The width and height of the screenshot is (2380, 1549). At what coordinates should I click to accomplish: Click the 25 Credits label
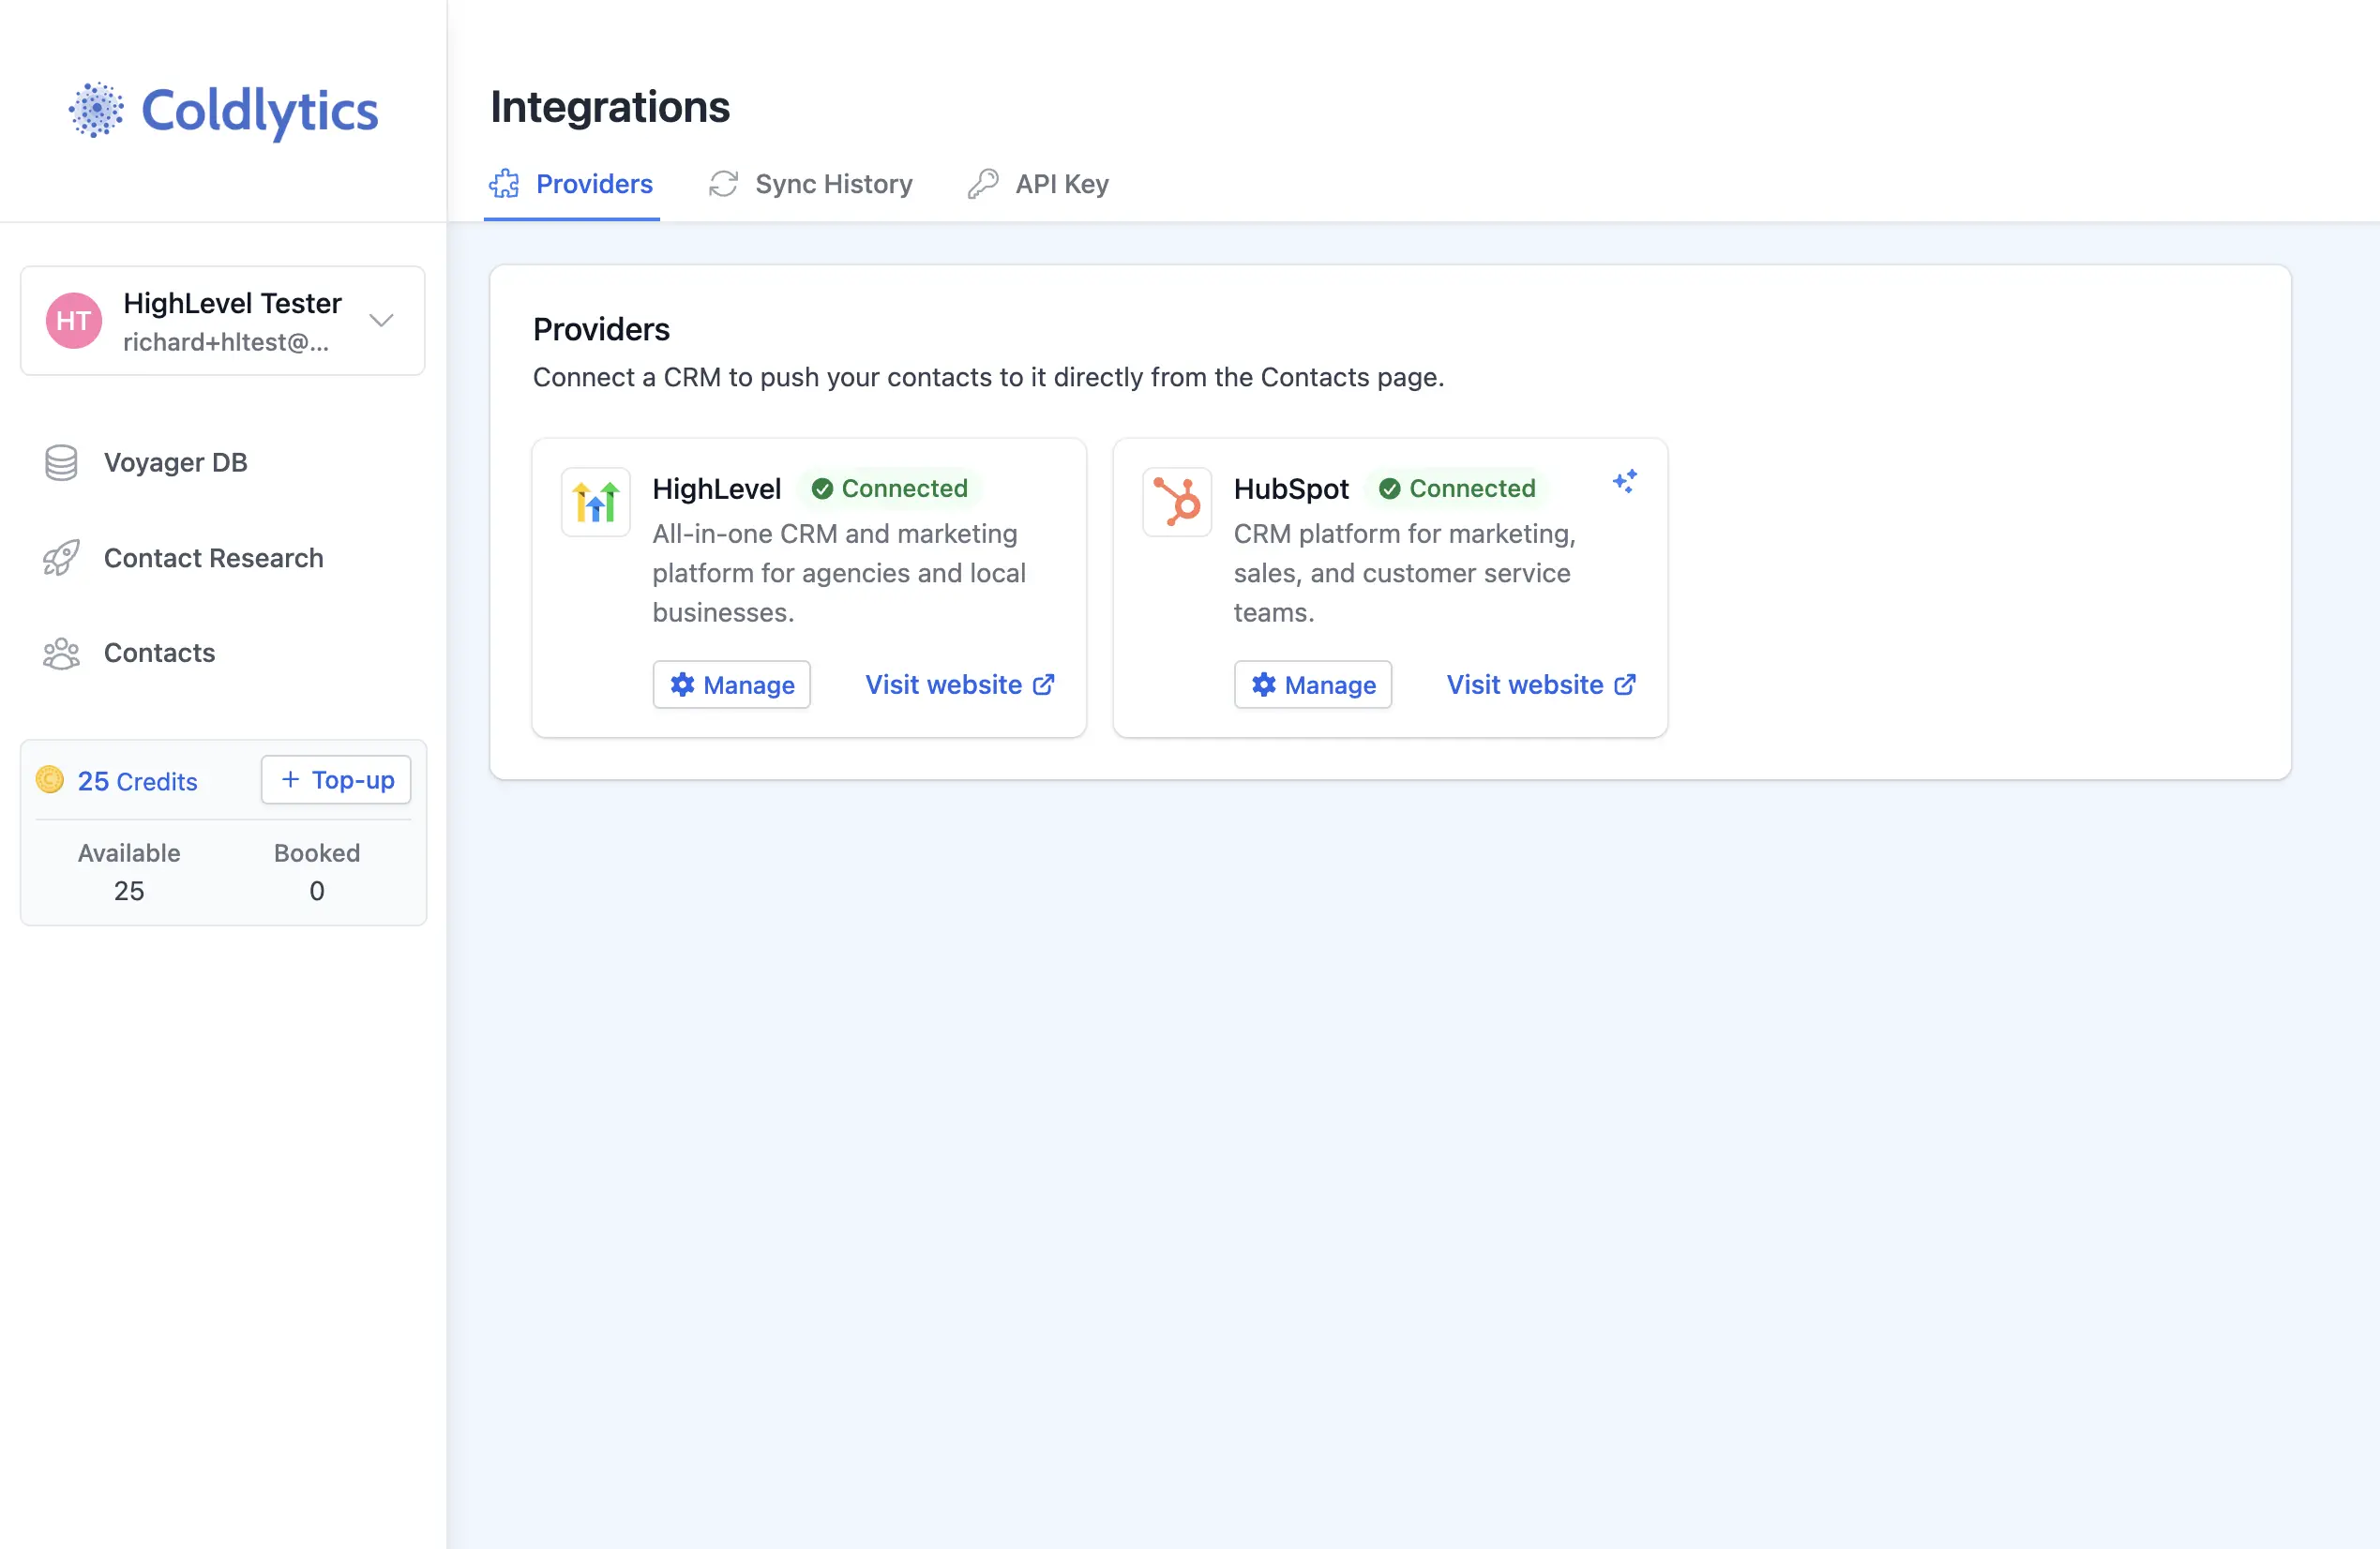[138, 781]
